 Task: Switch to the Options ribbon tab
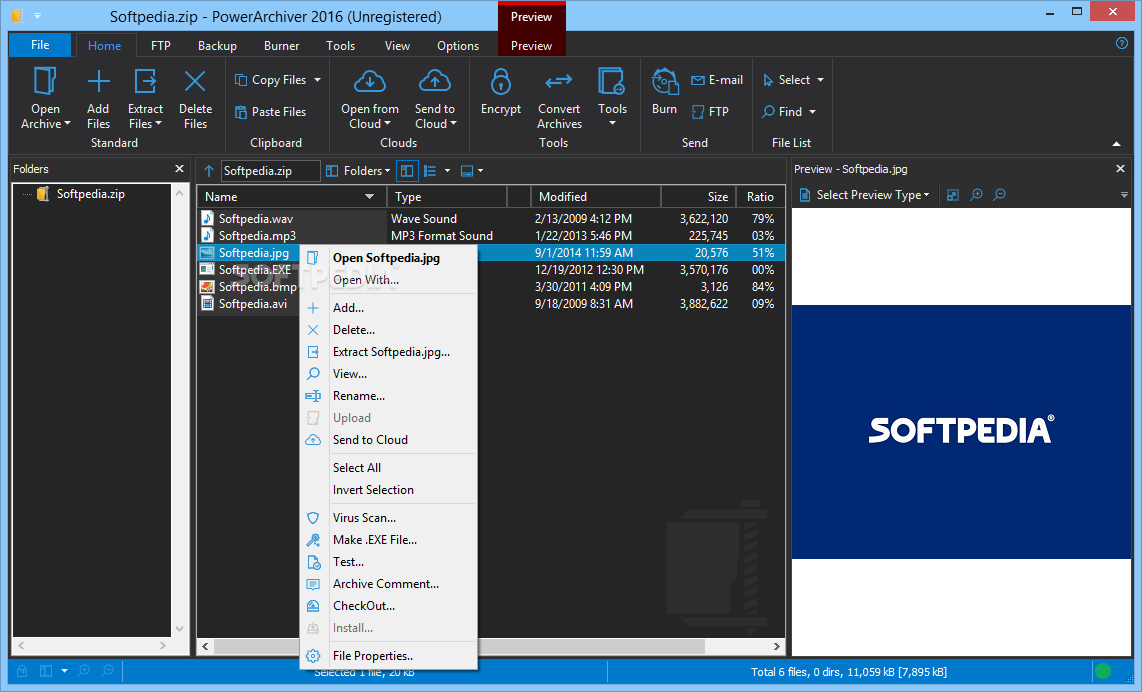[x=458, y=45]
